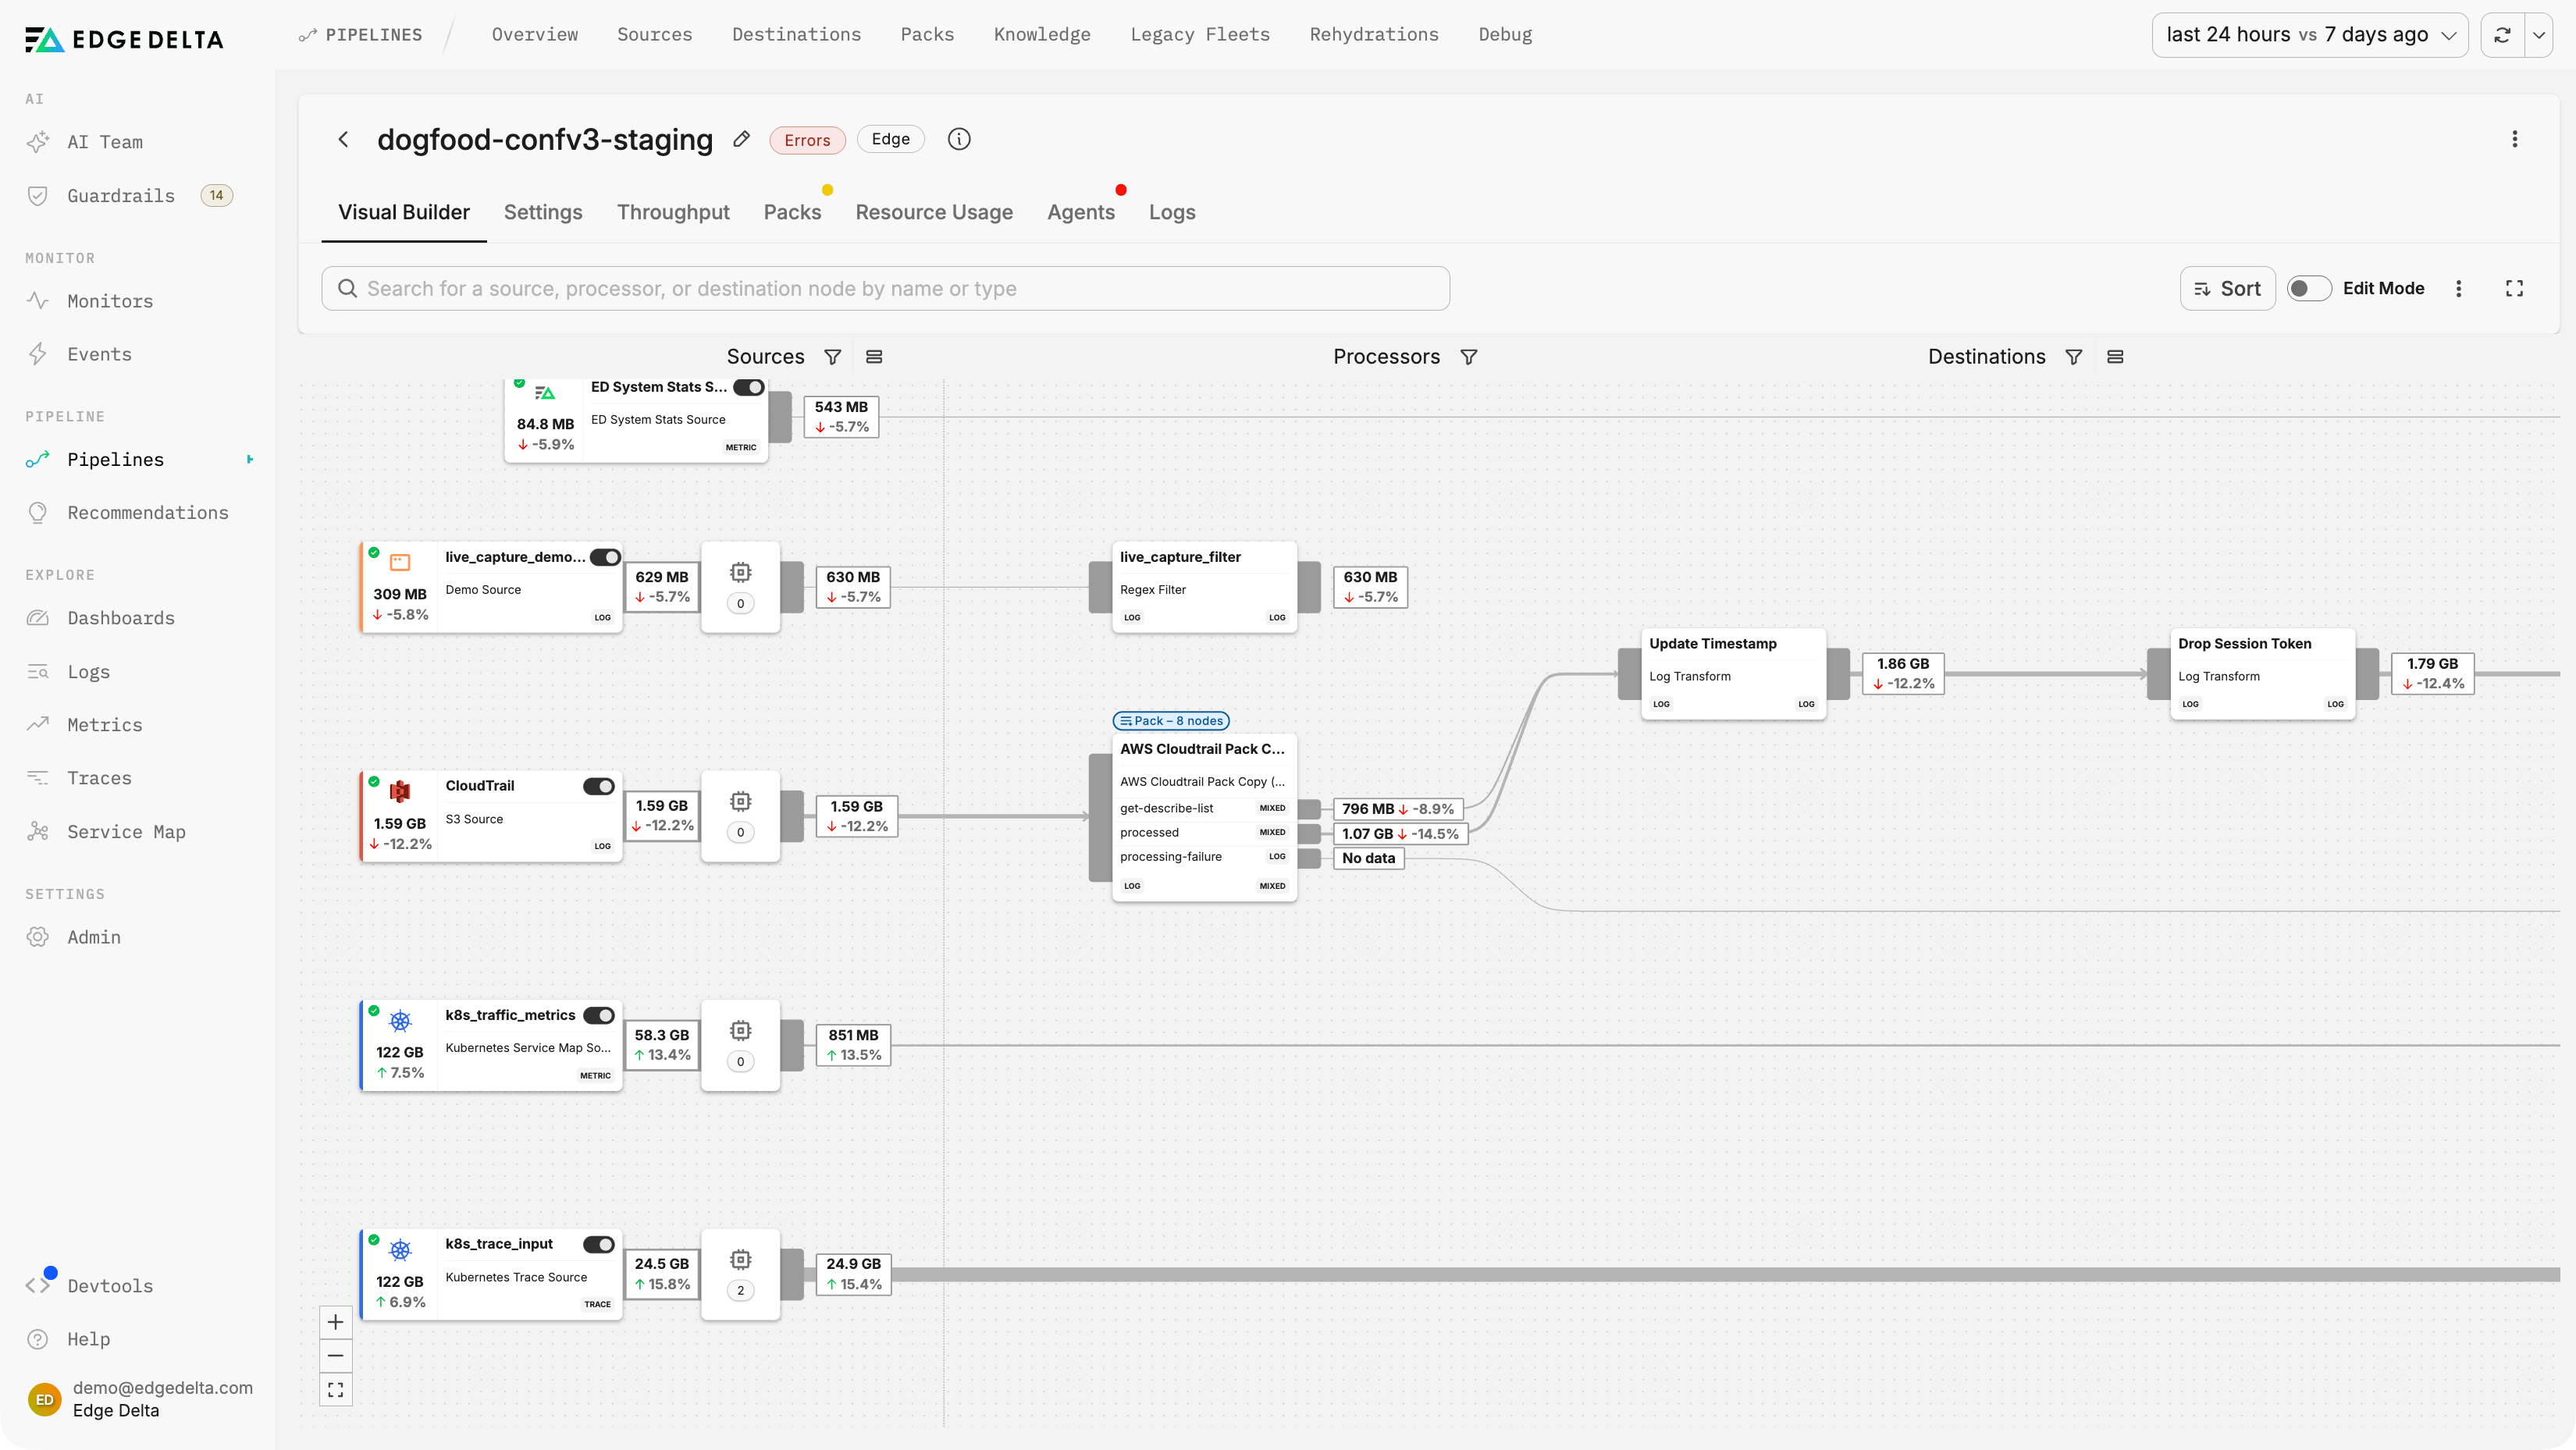Enter fullscreen view beside Edit Mode

pos(2514,288)
